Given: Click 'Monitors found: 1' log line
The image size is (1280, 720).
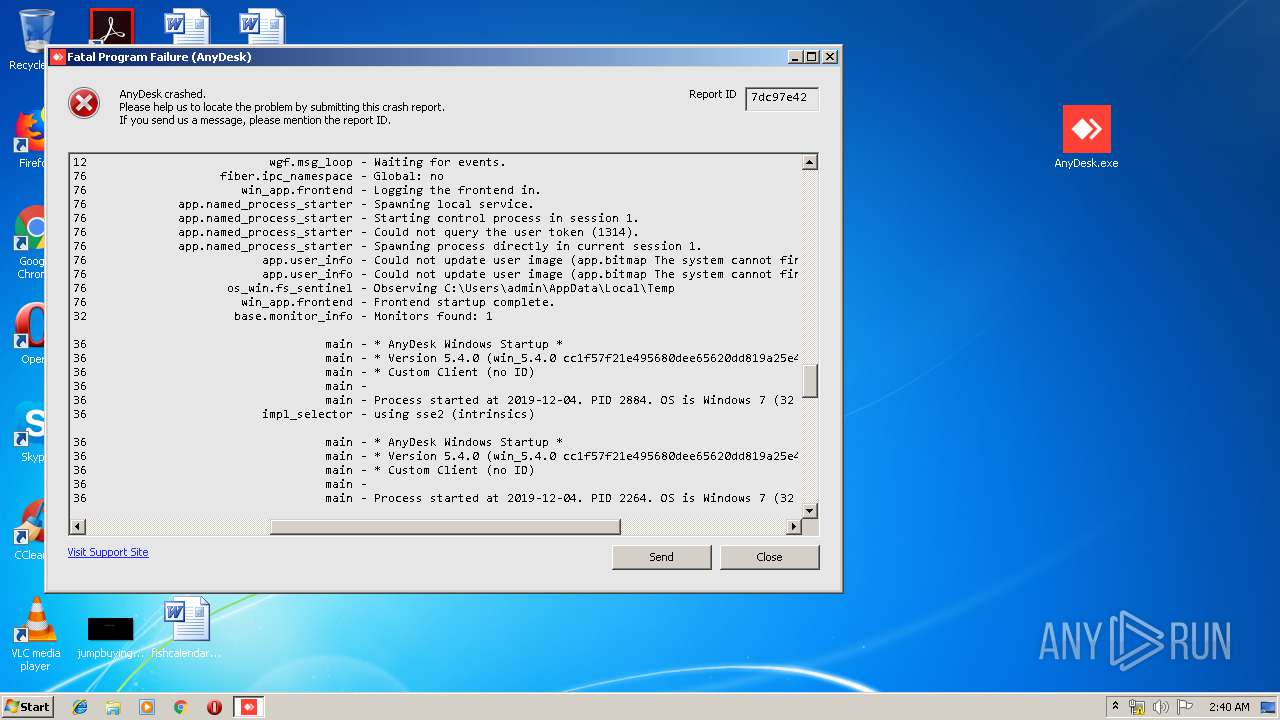Looking at the screenshot, I should (x=435, y=316).
